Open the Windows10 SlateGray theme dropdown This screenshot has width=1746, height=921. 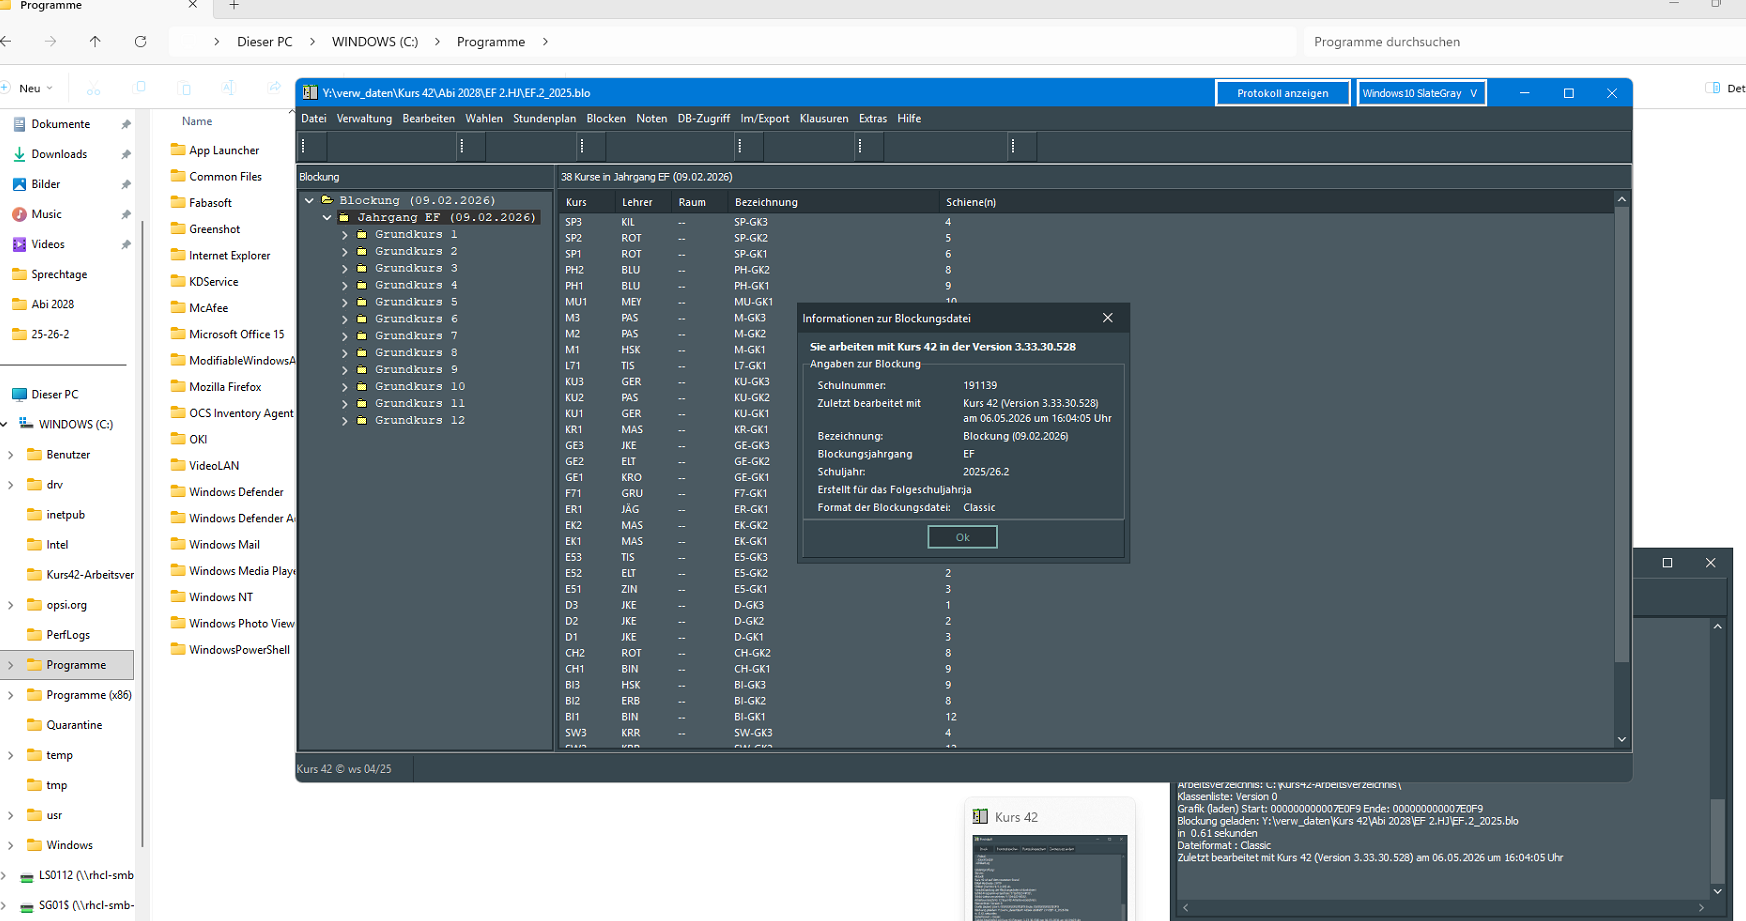pyautogui.click(x=1421, y=93)
